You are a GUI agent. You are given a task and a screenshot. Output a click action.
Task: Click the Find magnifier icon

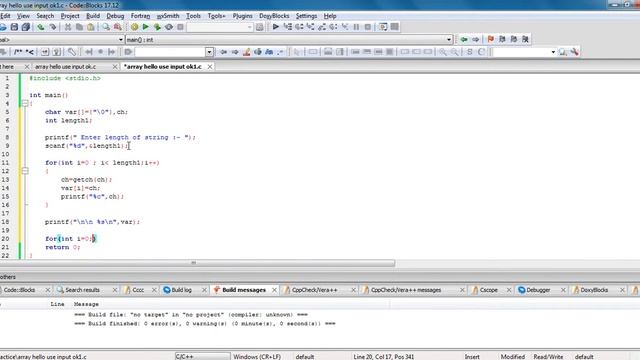tap(106, 27)
